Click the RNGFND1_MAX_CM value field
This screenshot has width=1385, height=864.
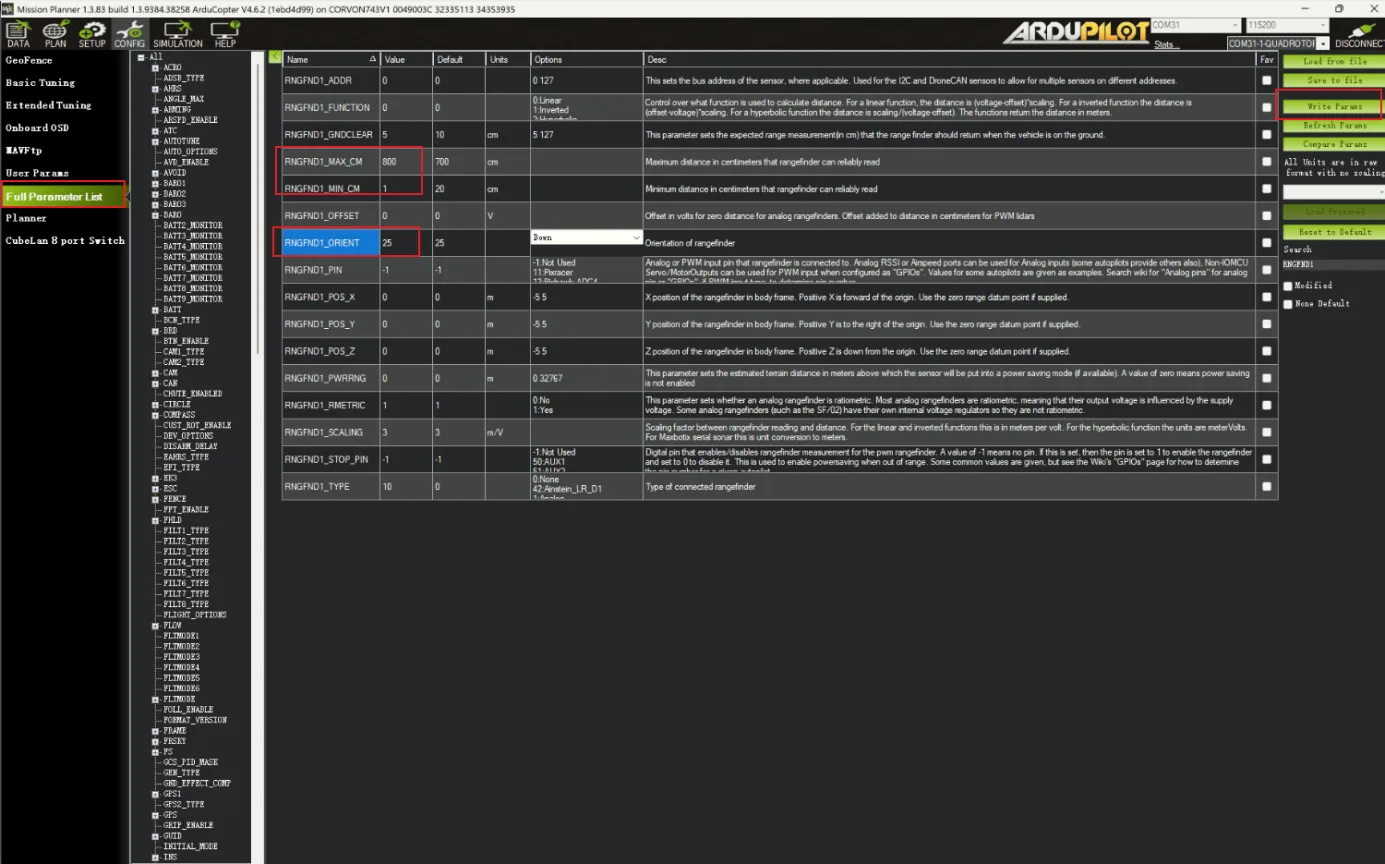[405, 162]
